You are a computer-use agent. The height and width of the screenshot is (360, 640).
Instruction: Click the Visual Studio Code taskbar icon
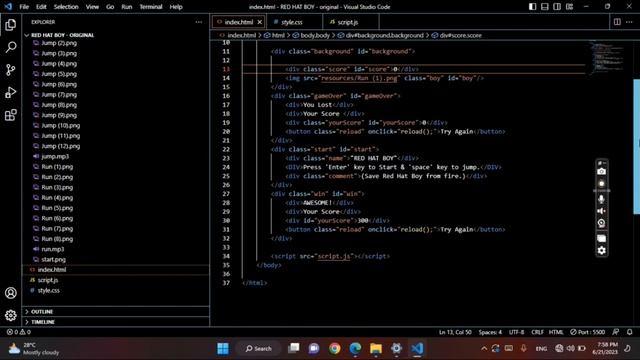417,349
